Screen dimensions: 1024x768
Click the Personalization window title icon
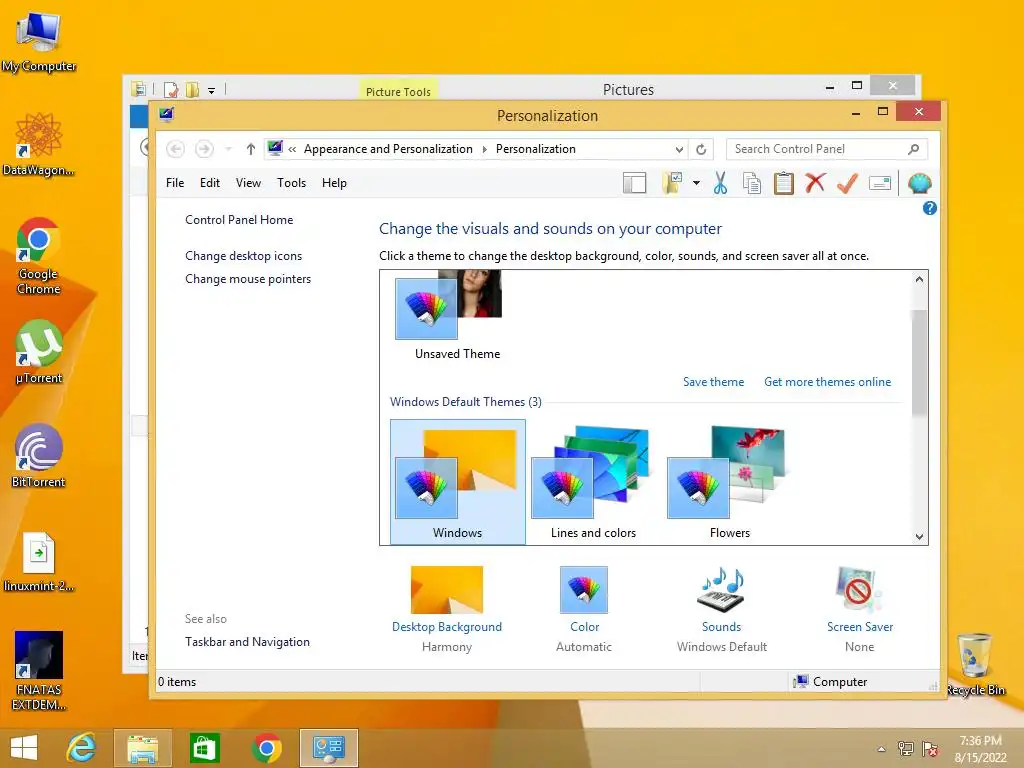coord(167,115)
